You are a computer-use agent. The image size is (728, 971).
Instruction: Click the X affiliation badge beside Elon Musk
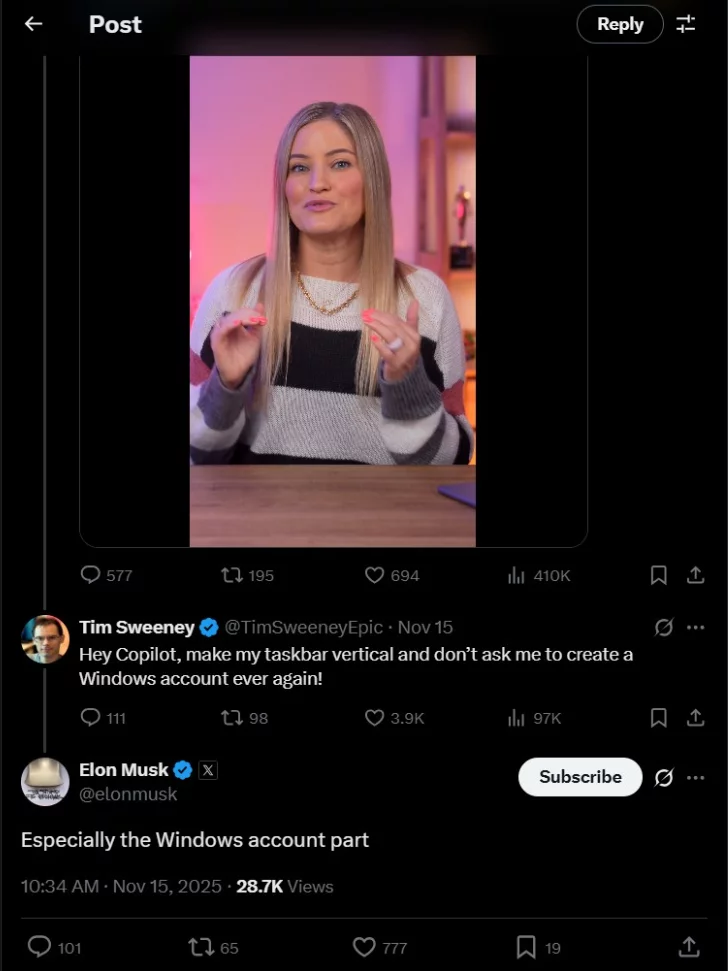tap(207, 770)
